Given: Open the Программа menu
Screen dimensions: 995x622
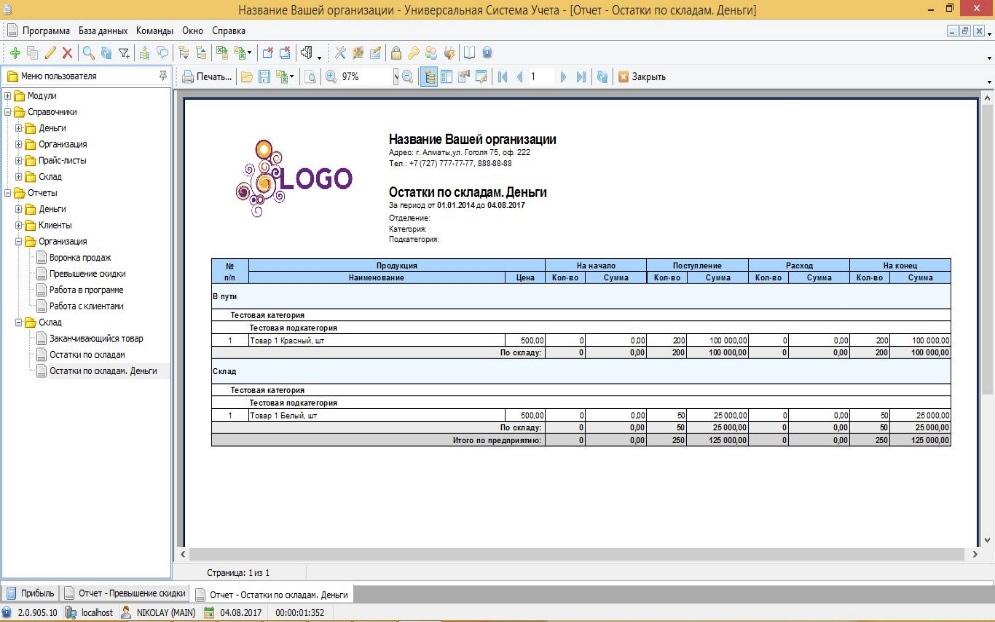Looking at the screenshot, I should (46, 30).
